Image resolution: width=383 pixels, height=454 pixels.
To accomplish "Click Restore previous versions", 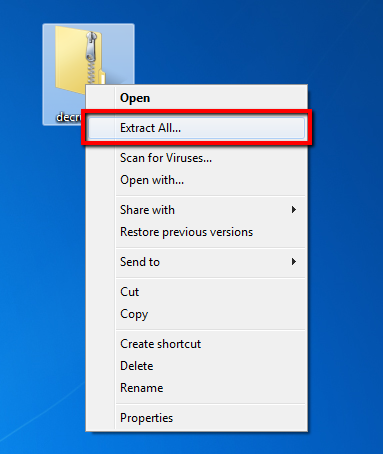I will click(196, 232).
